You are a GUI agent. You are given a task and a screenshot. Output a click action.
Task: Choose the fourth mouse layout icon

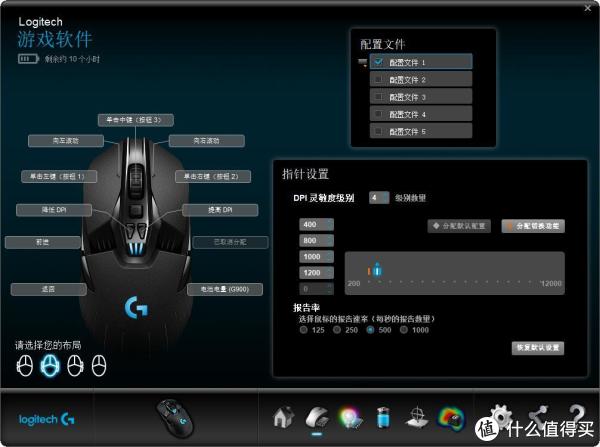click(x=99, y=365)
